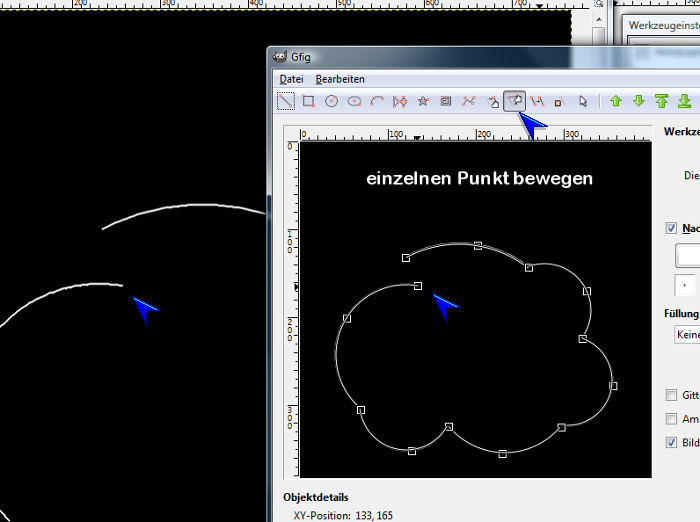This screenshot has width=700, height=522.
Task: Choose the Spiral tool
Action: tap(446, 101)
